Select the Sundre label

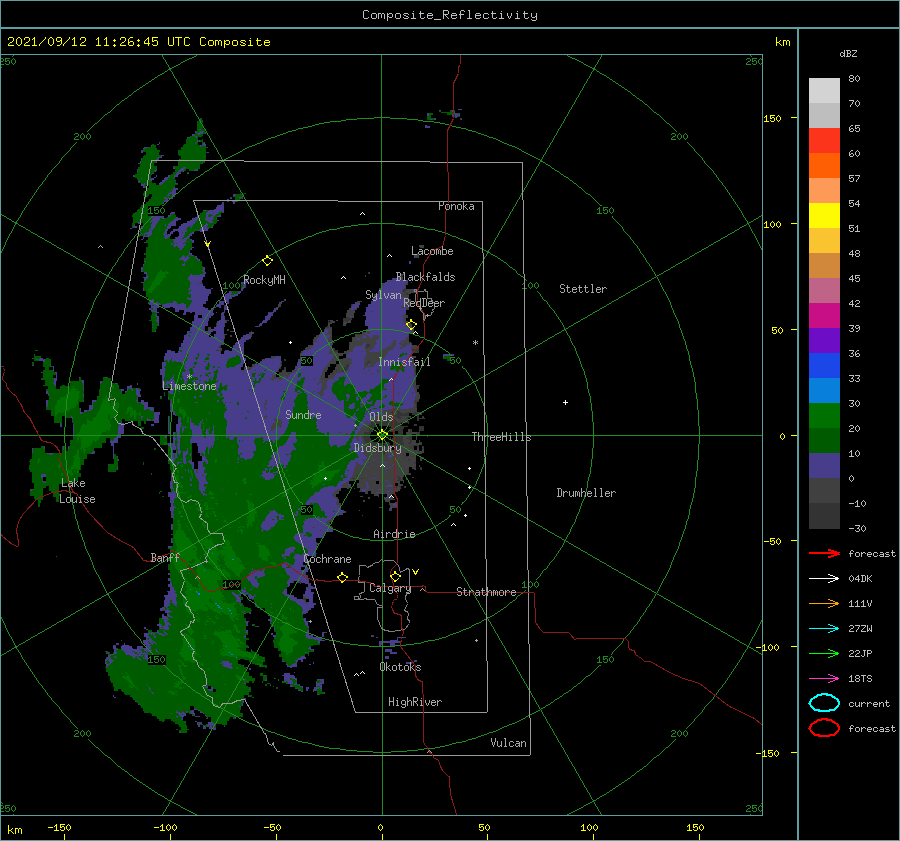tap(303, 414)
